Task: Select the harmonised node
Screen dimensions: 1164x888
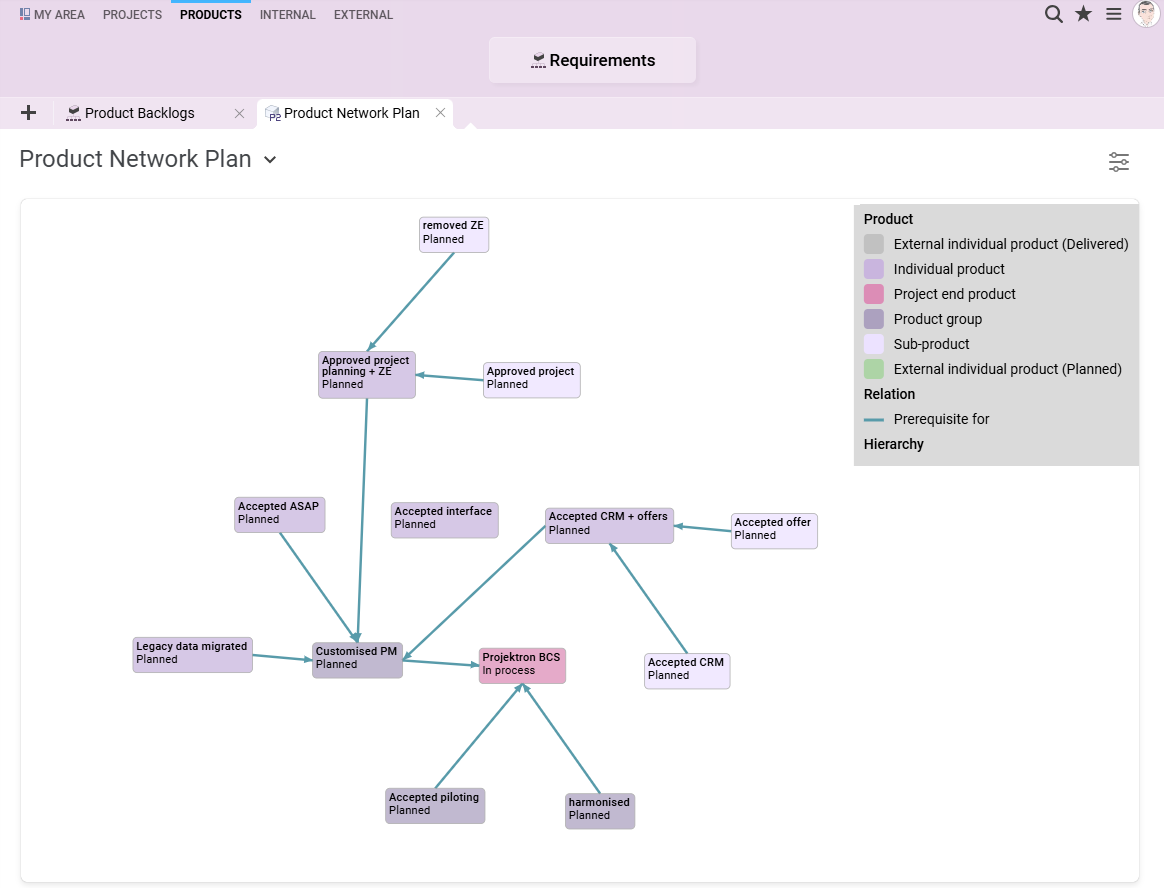Action: [x=600, y=811]
